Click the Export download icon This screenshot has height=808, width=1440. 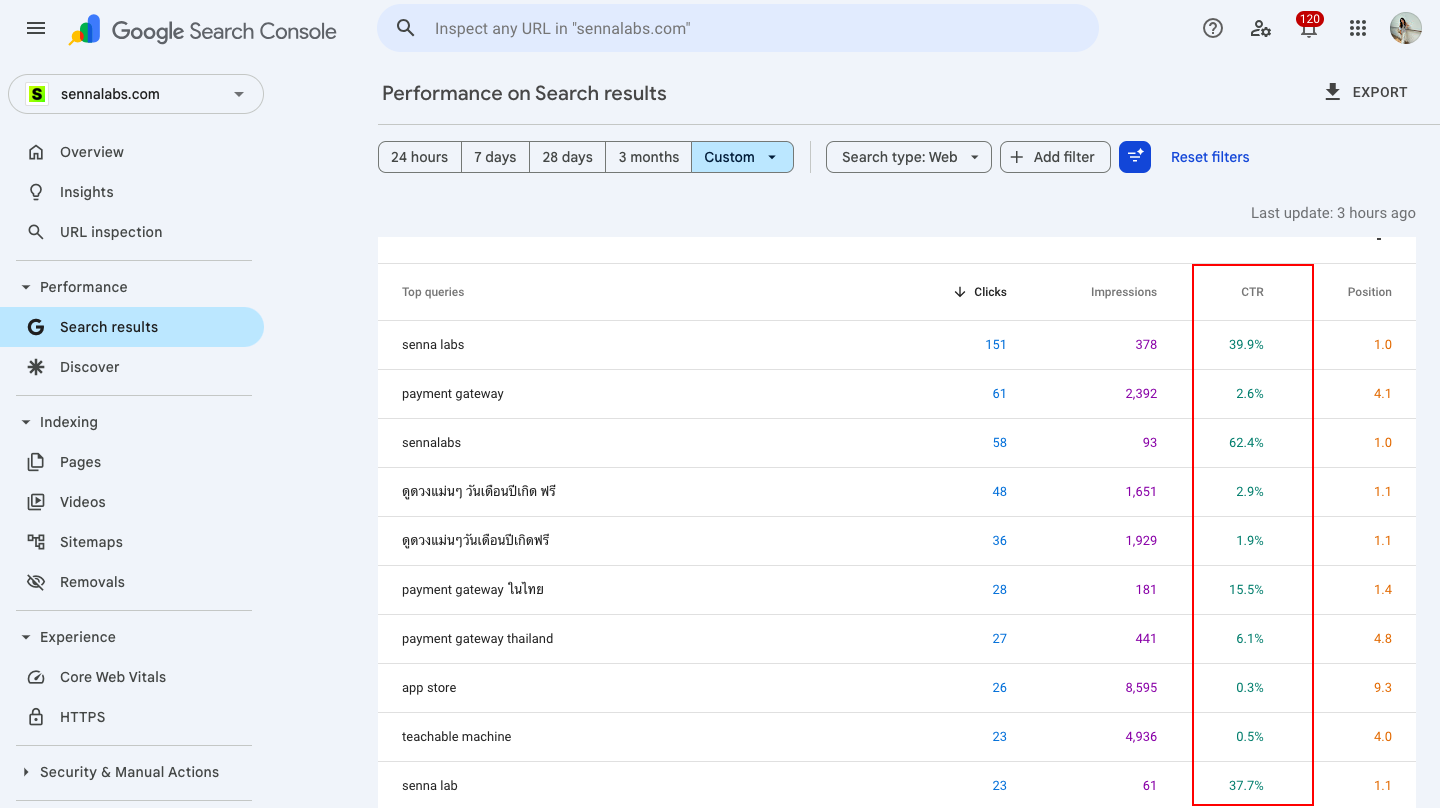click(1332, 92)
